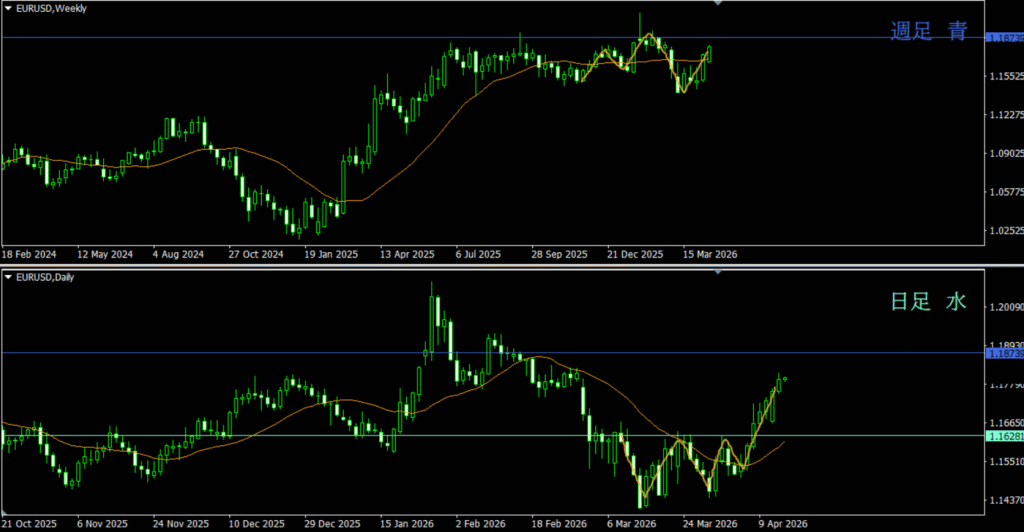Click the EURUSD,Daily chart title text

pyautogui.click(x=46, y=277)
